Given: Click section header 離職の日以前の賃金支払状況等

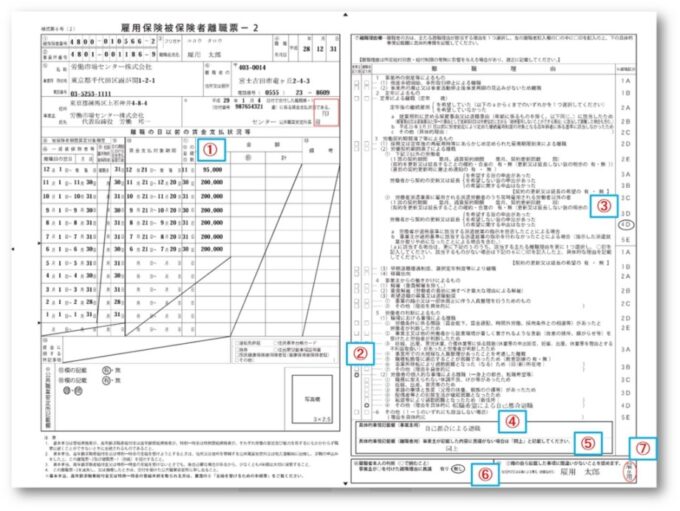Looking at the screenshot, I should pyautogui.click(x=190, y=131).
